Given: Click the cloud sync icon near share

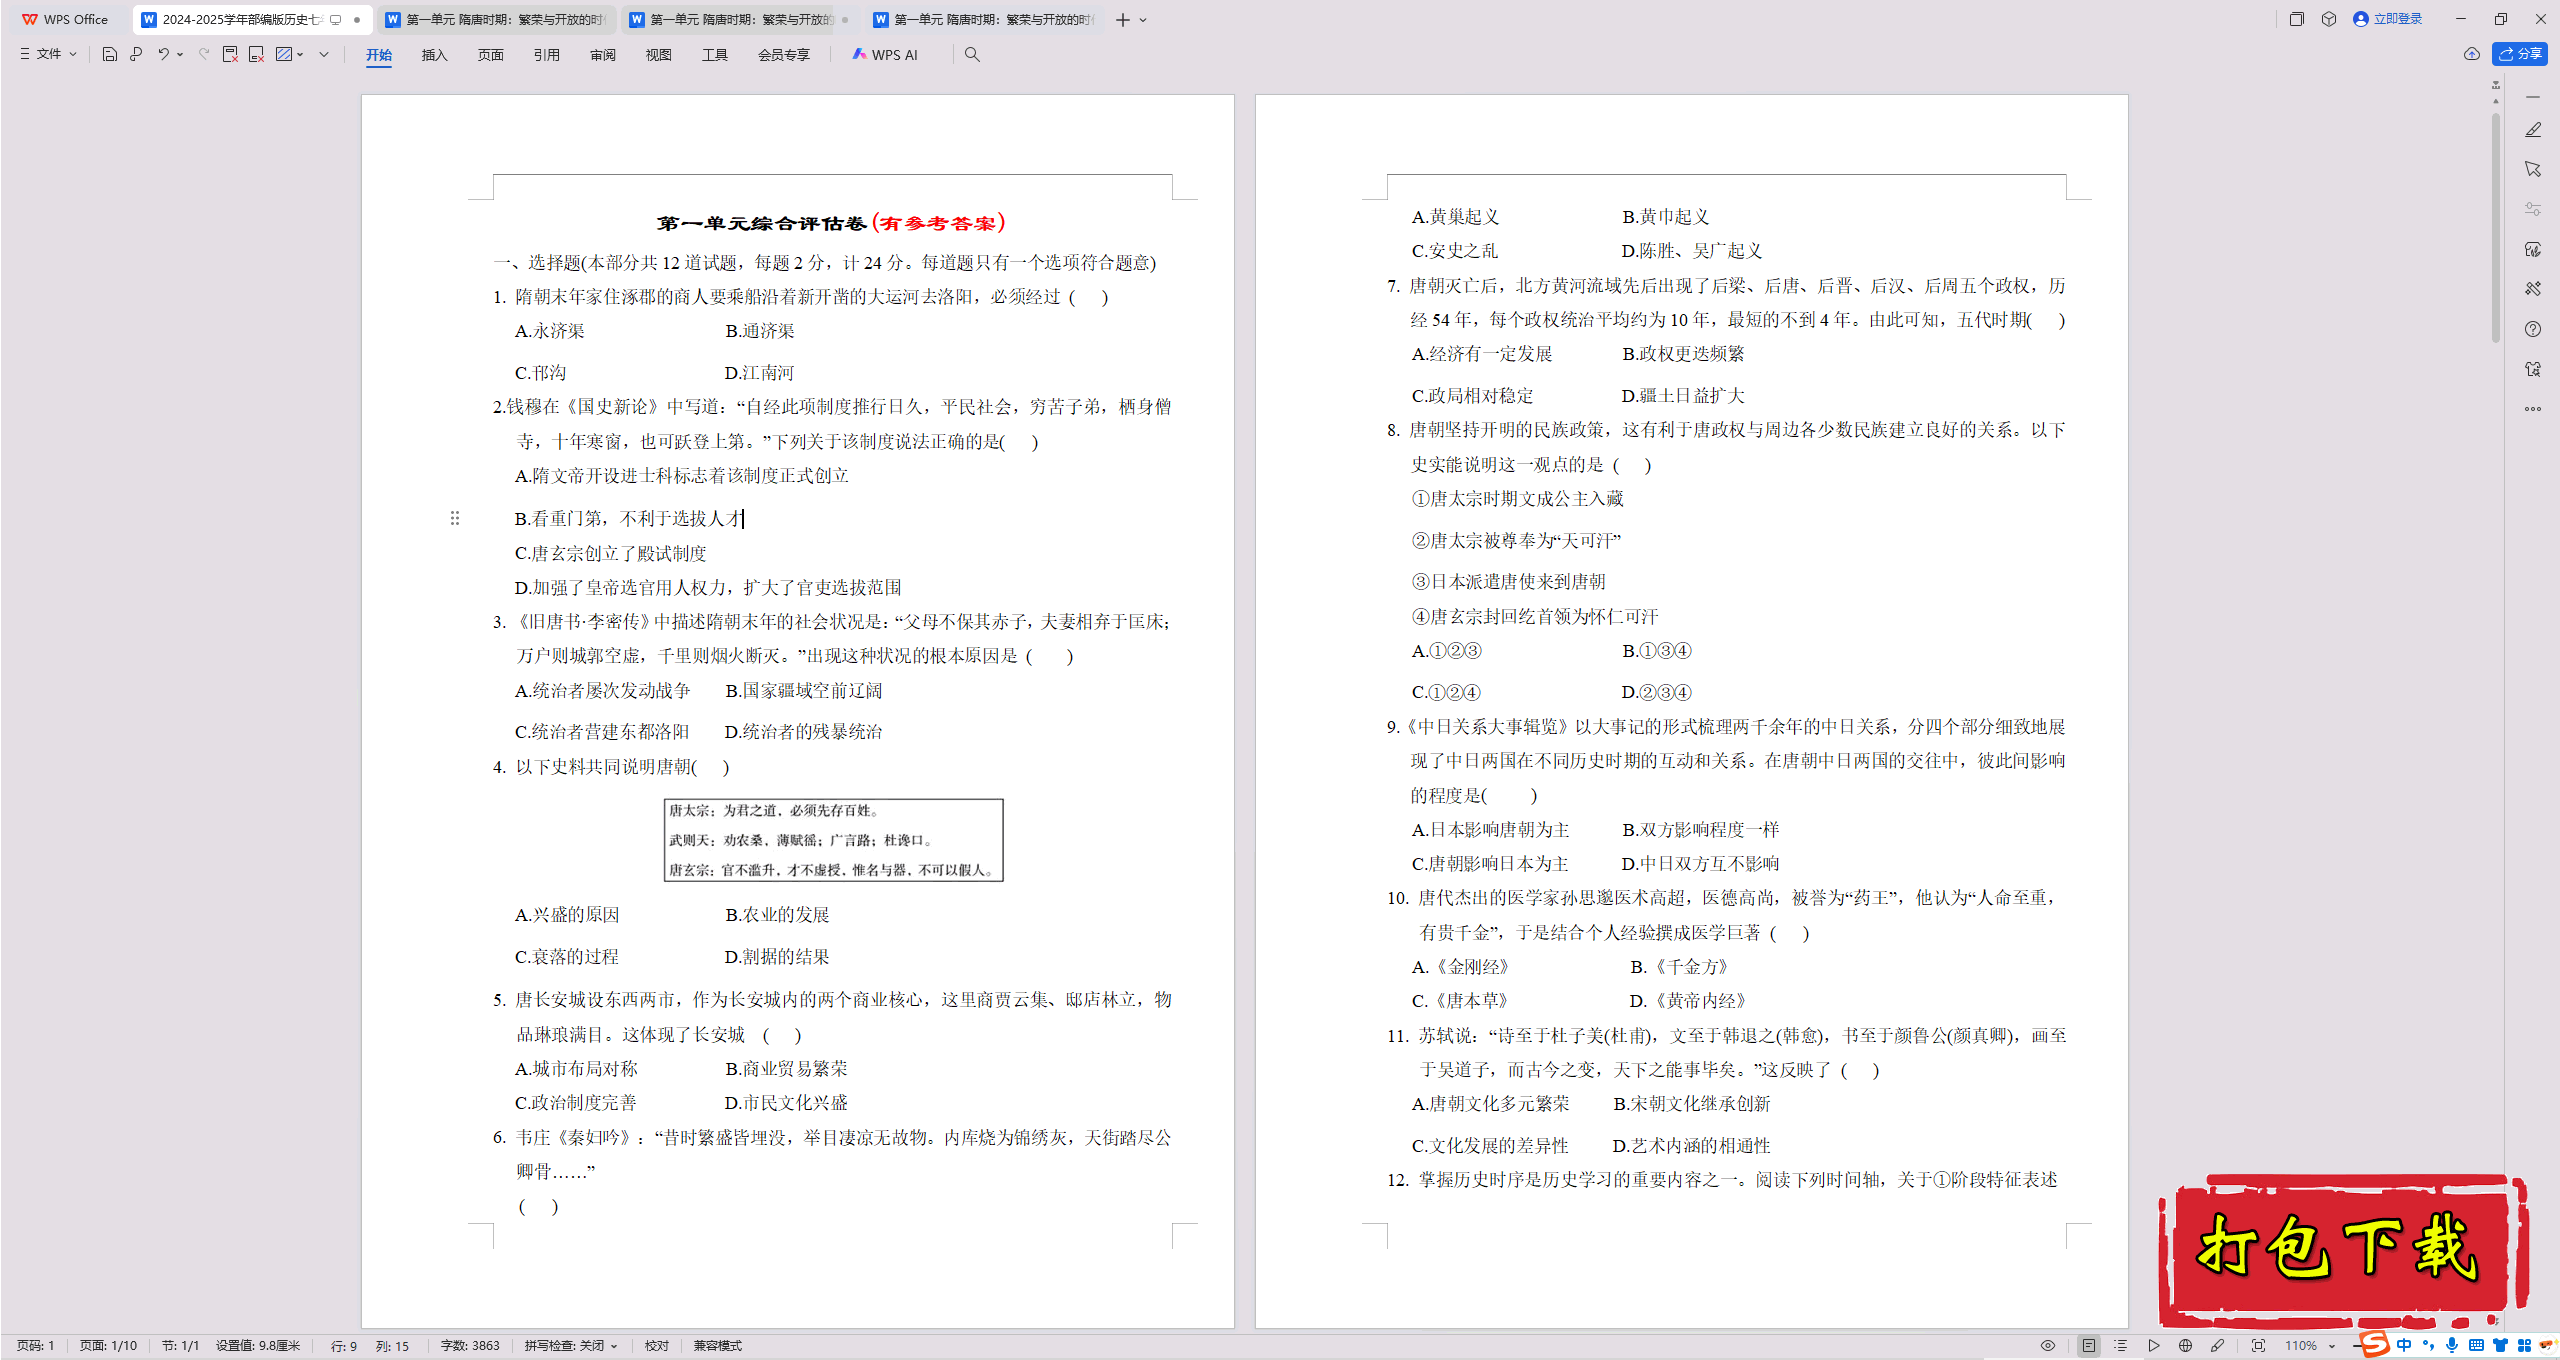Looking at the screenshot, I should [x=2471, y=54].
